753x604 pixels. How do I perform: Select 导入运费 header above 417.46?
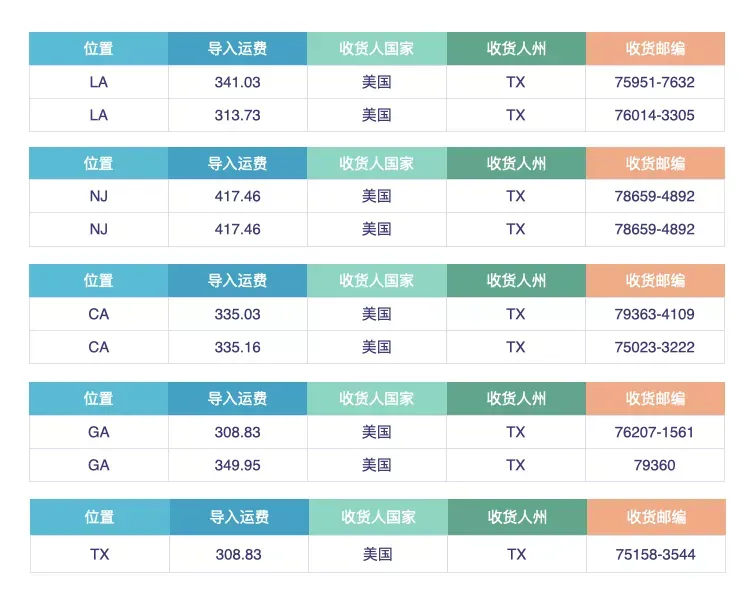[238, 163]
